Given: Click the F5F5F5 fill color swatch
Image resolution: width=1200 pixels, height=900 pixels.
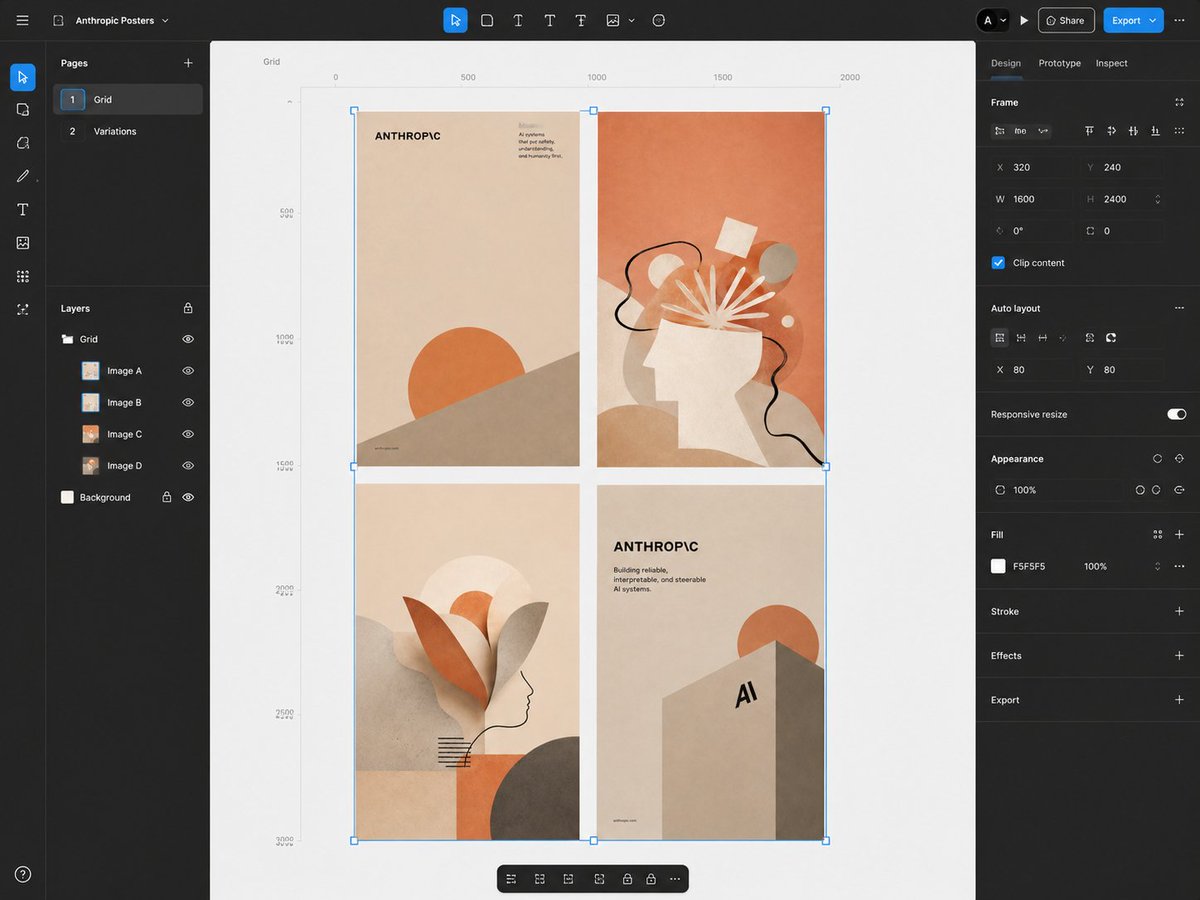Looking at the screenshot, I should click(998, 566).
